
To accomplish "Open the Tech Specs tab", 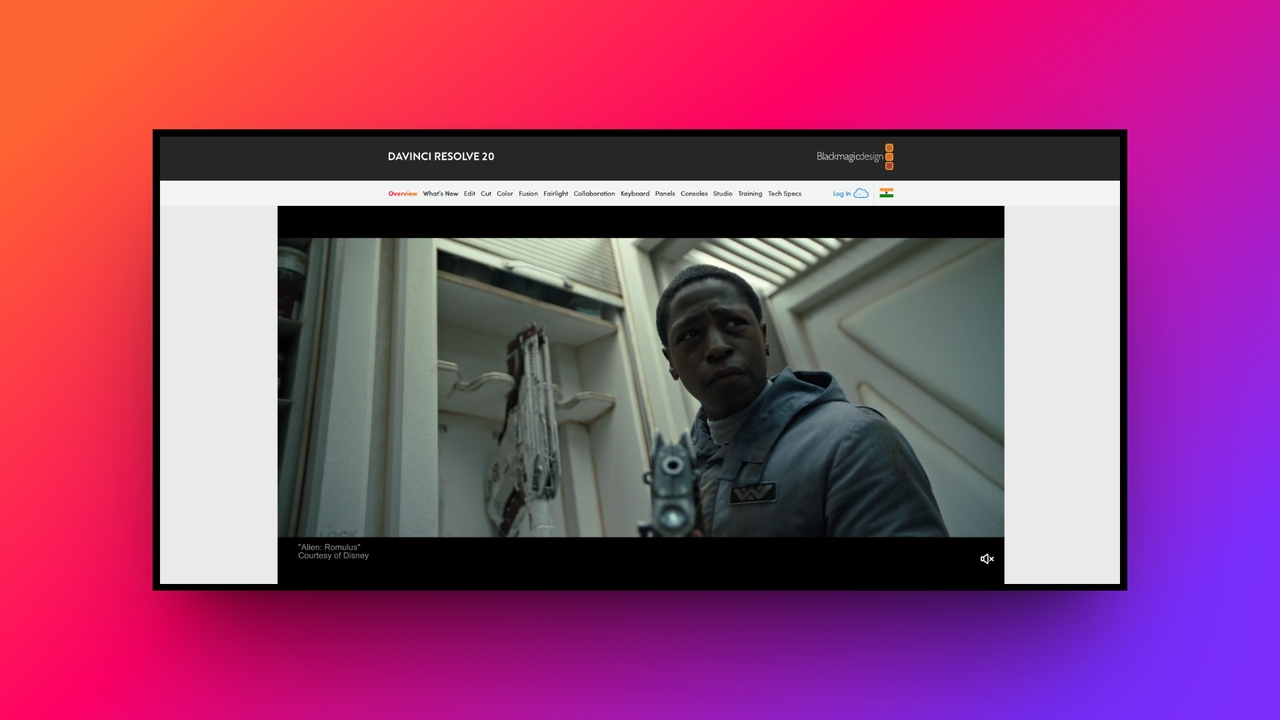I will coord(785,194).
